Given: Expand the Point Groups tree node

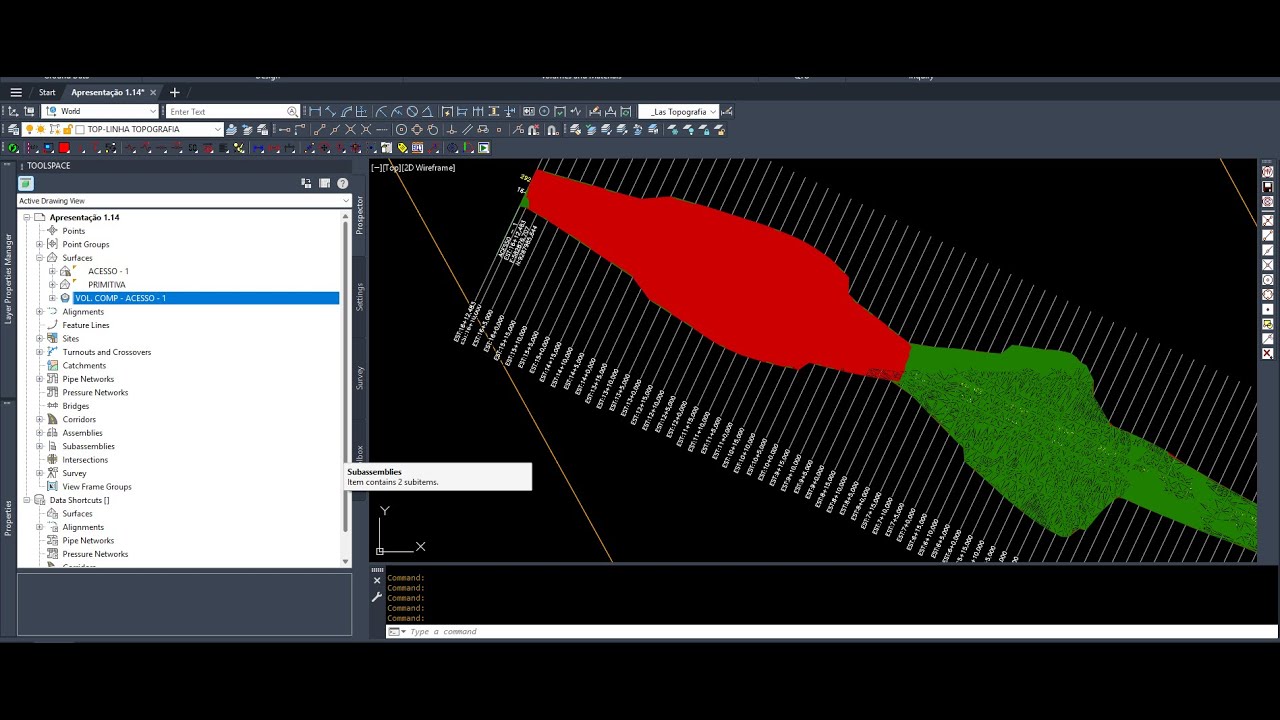Looking at the screenshot, I should (40, 244).
